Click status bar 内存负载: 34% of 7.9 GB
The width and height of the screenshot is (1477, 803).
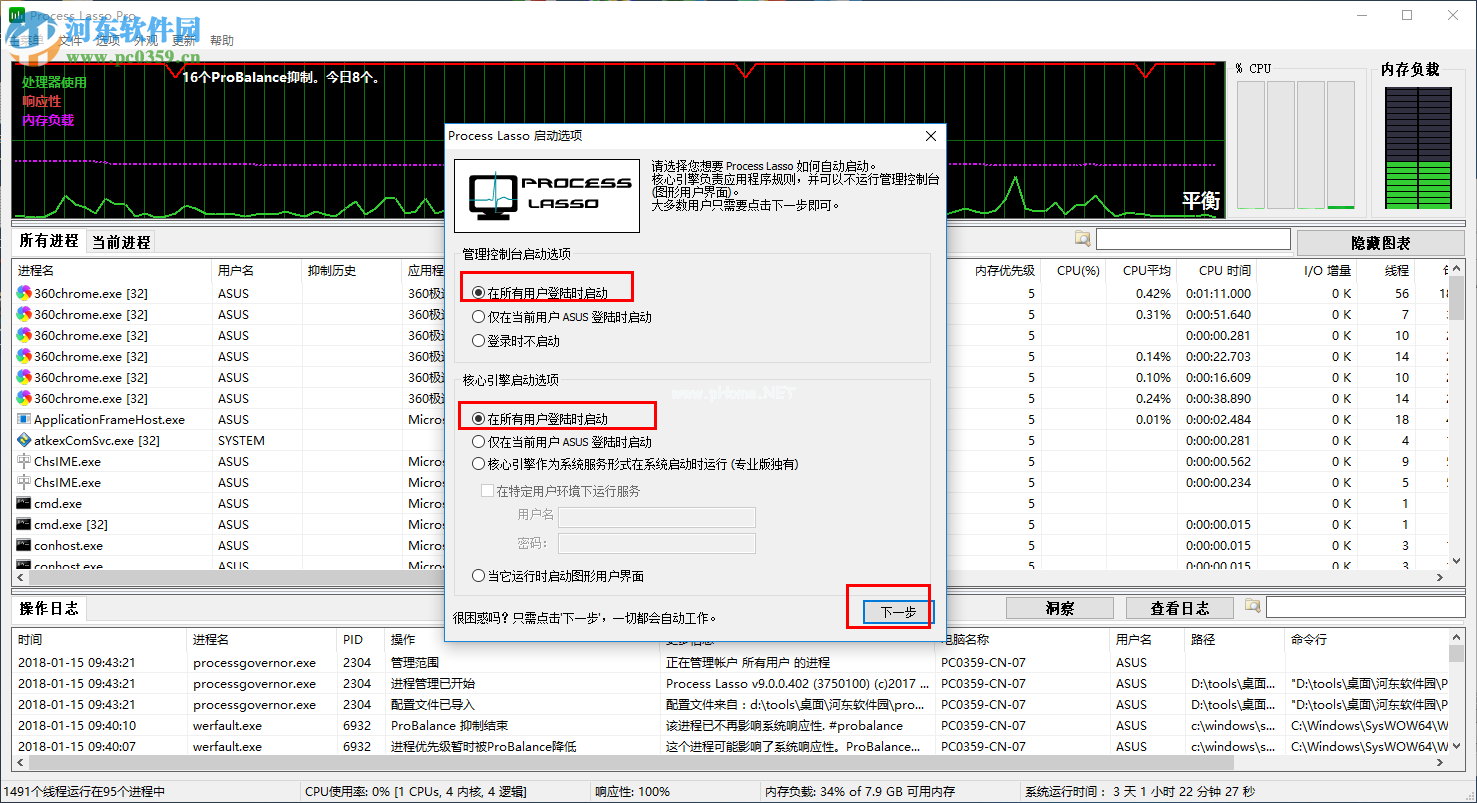pyautogui.click(x=860, y=791)
